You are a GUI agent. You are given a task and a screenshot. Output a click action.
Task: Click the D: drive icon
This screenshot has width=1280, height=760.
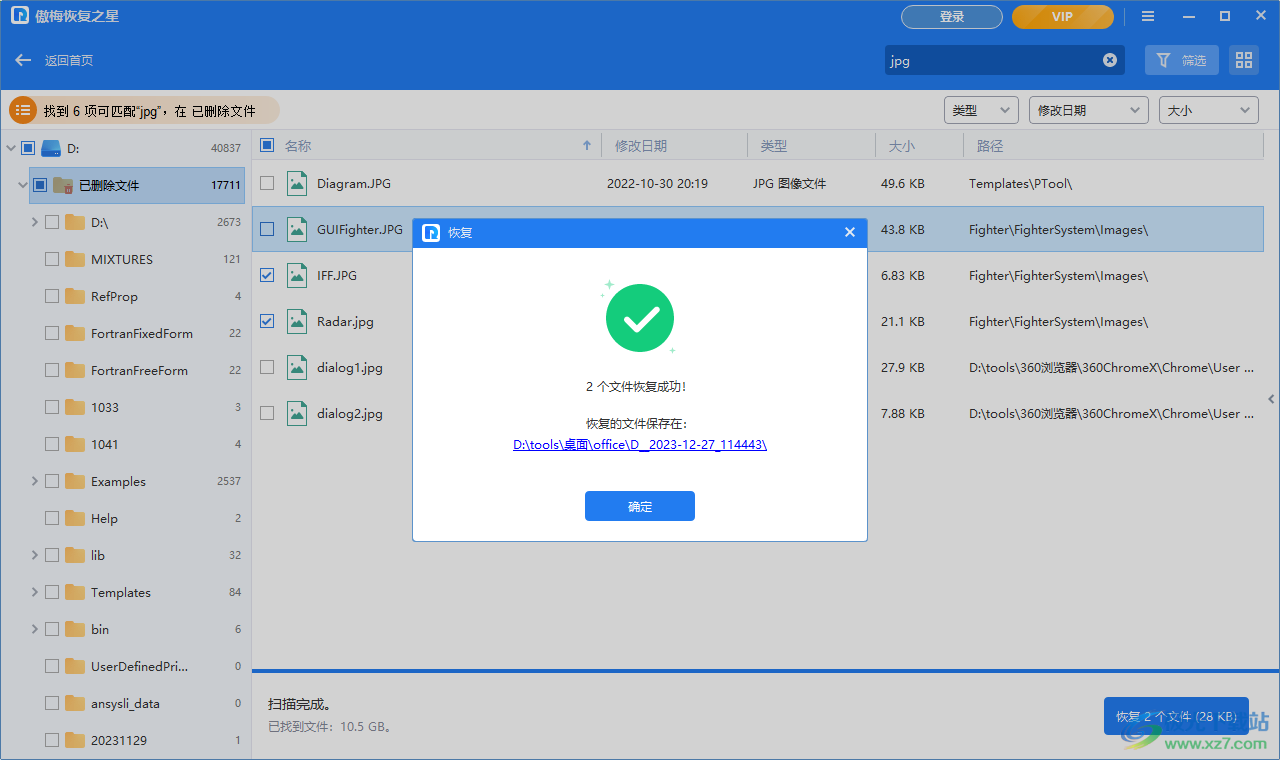point(51,148)
